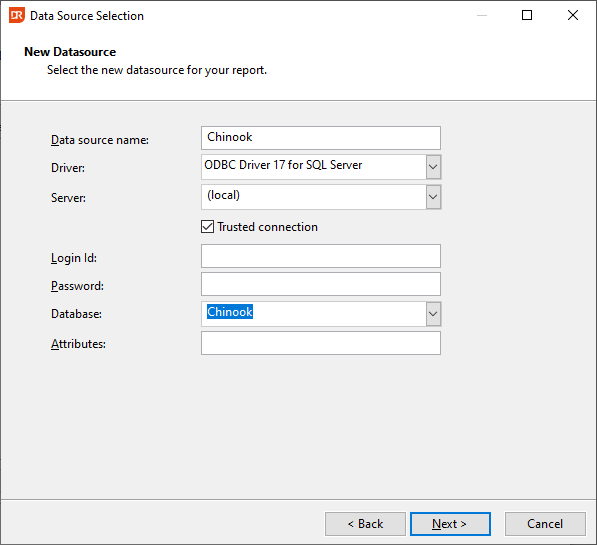Uncheck the Trusted connection checkbox
Viewport: 597px width, 545px height.
tap(208, 227)
